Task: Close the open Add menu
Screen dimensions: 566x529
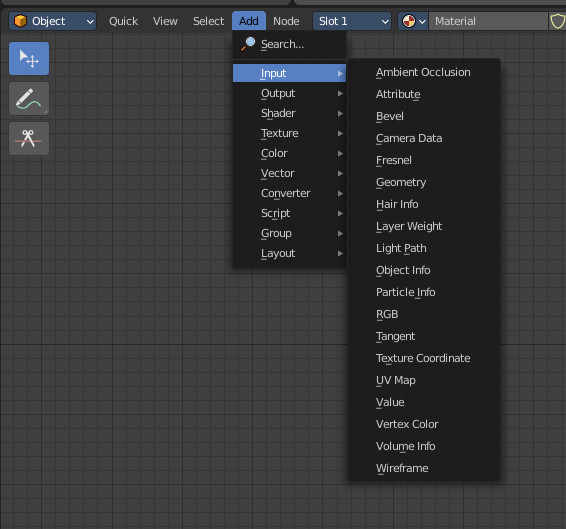Action: point(249,21)
